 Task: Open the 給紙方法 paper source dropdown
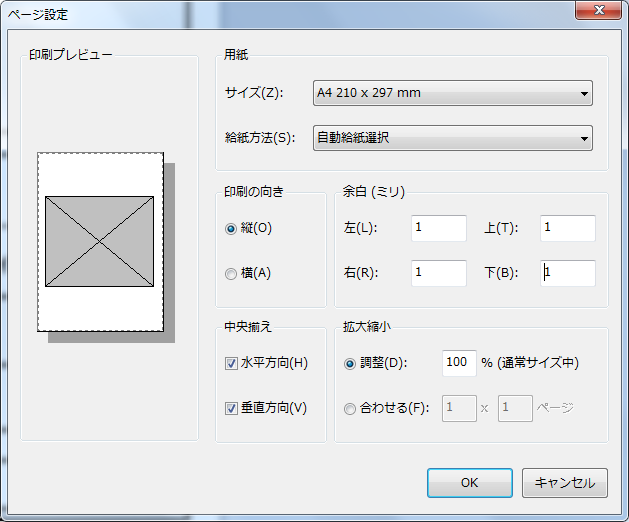[452, 138]
